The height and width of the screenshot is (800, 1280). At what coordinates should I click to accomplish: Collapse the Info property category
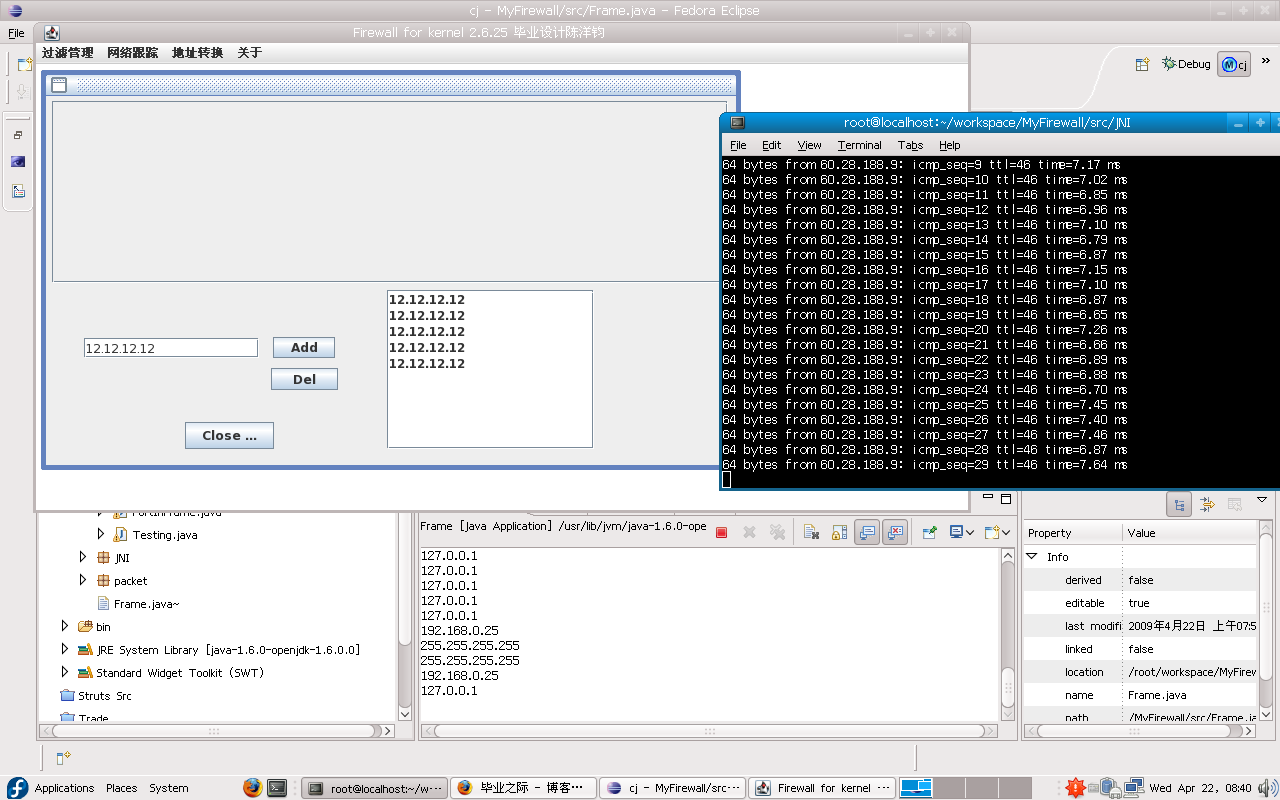1032,557
